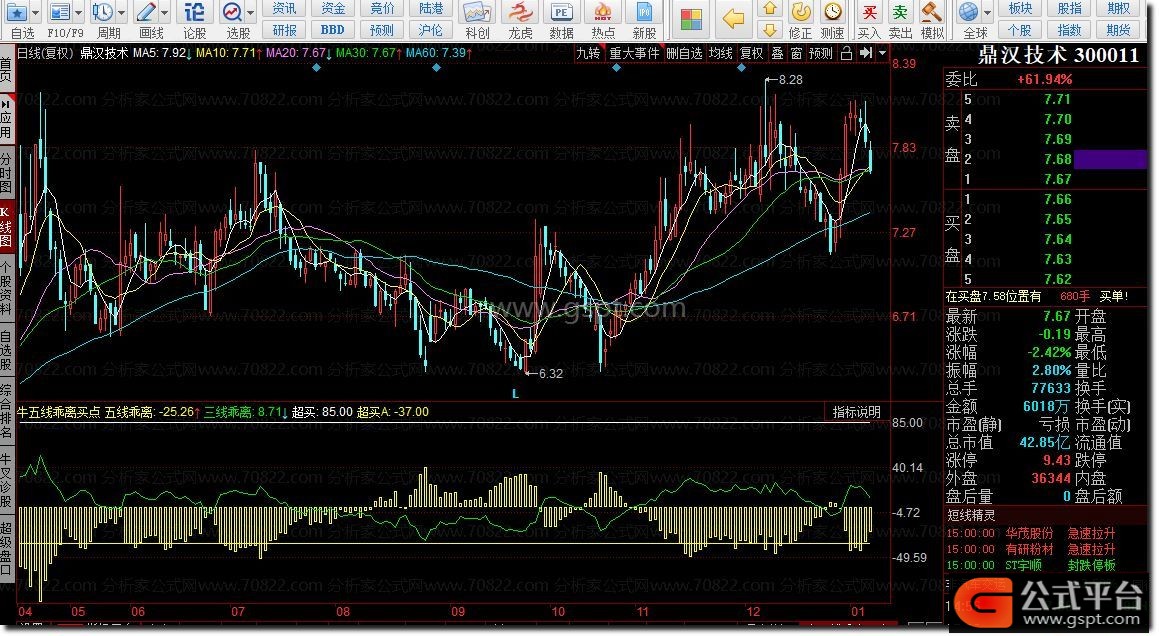Click the 删自选 remove from watchlist button
The width and height of the screenshot is (1159, 636).
pyautogui.click(x=684, y=53)
